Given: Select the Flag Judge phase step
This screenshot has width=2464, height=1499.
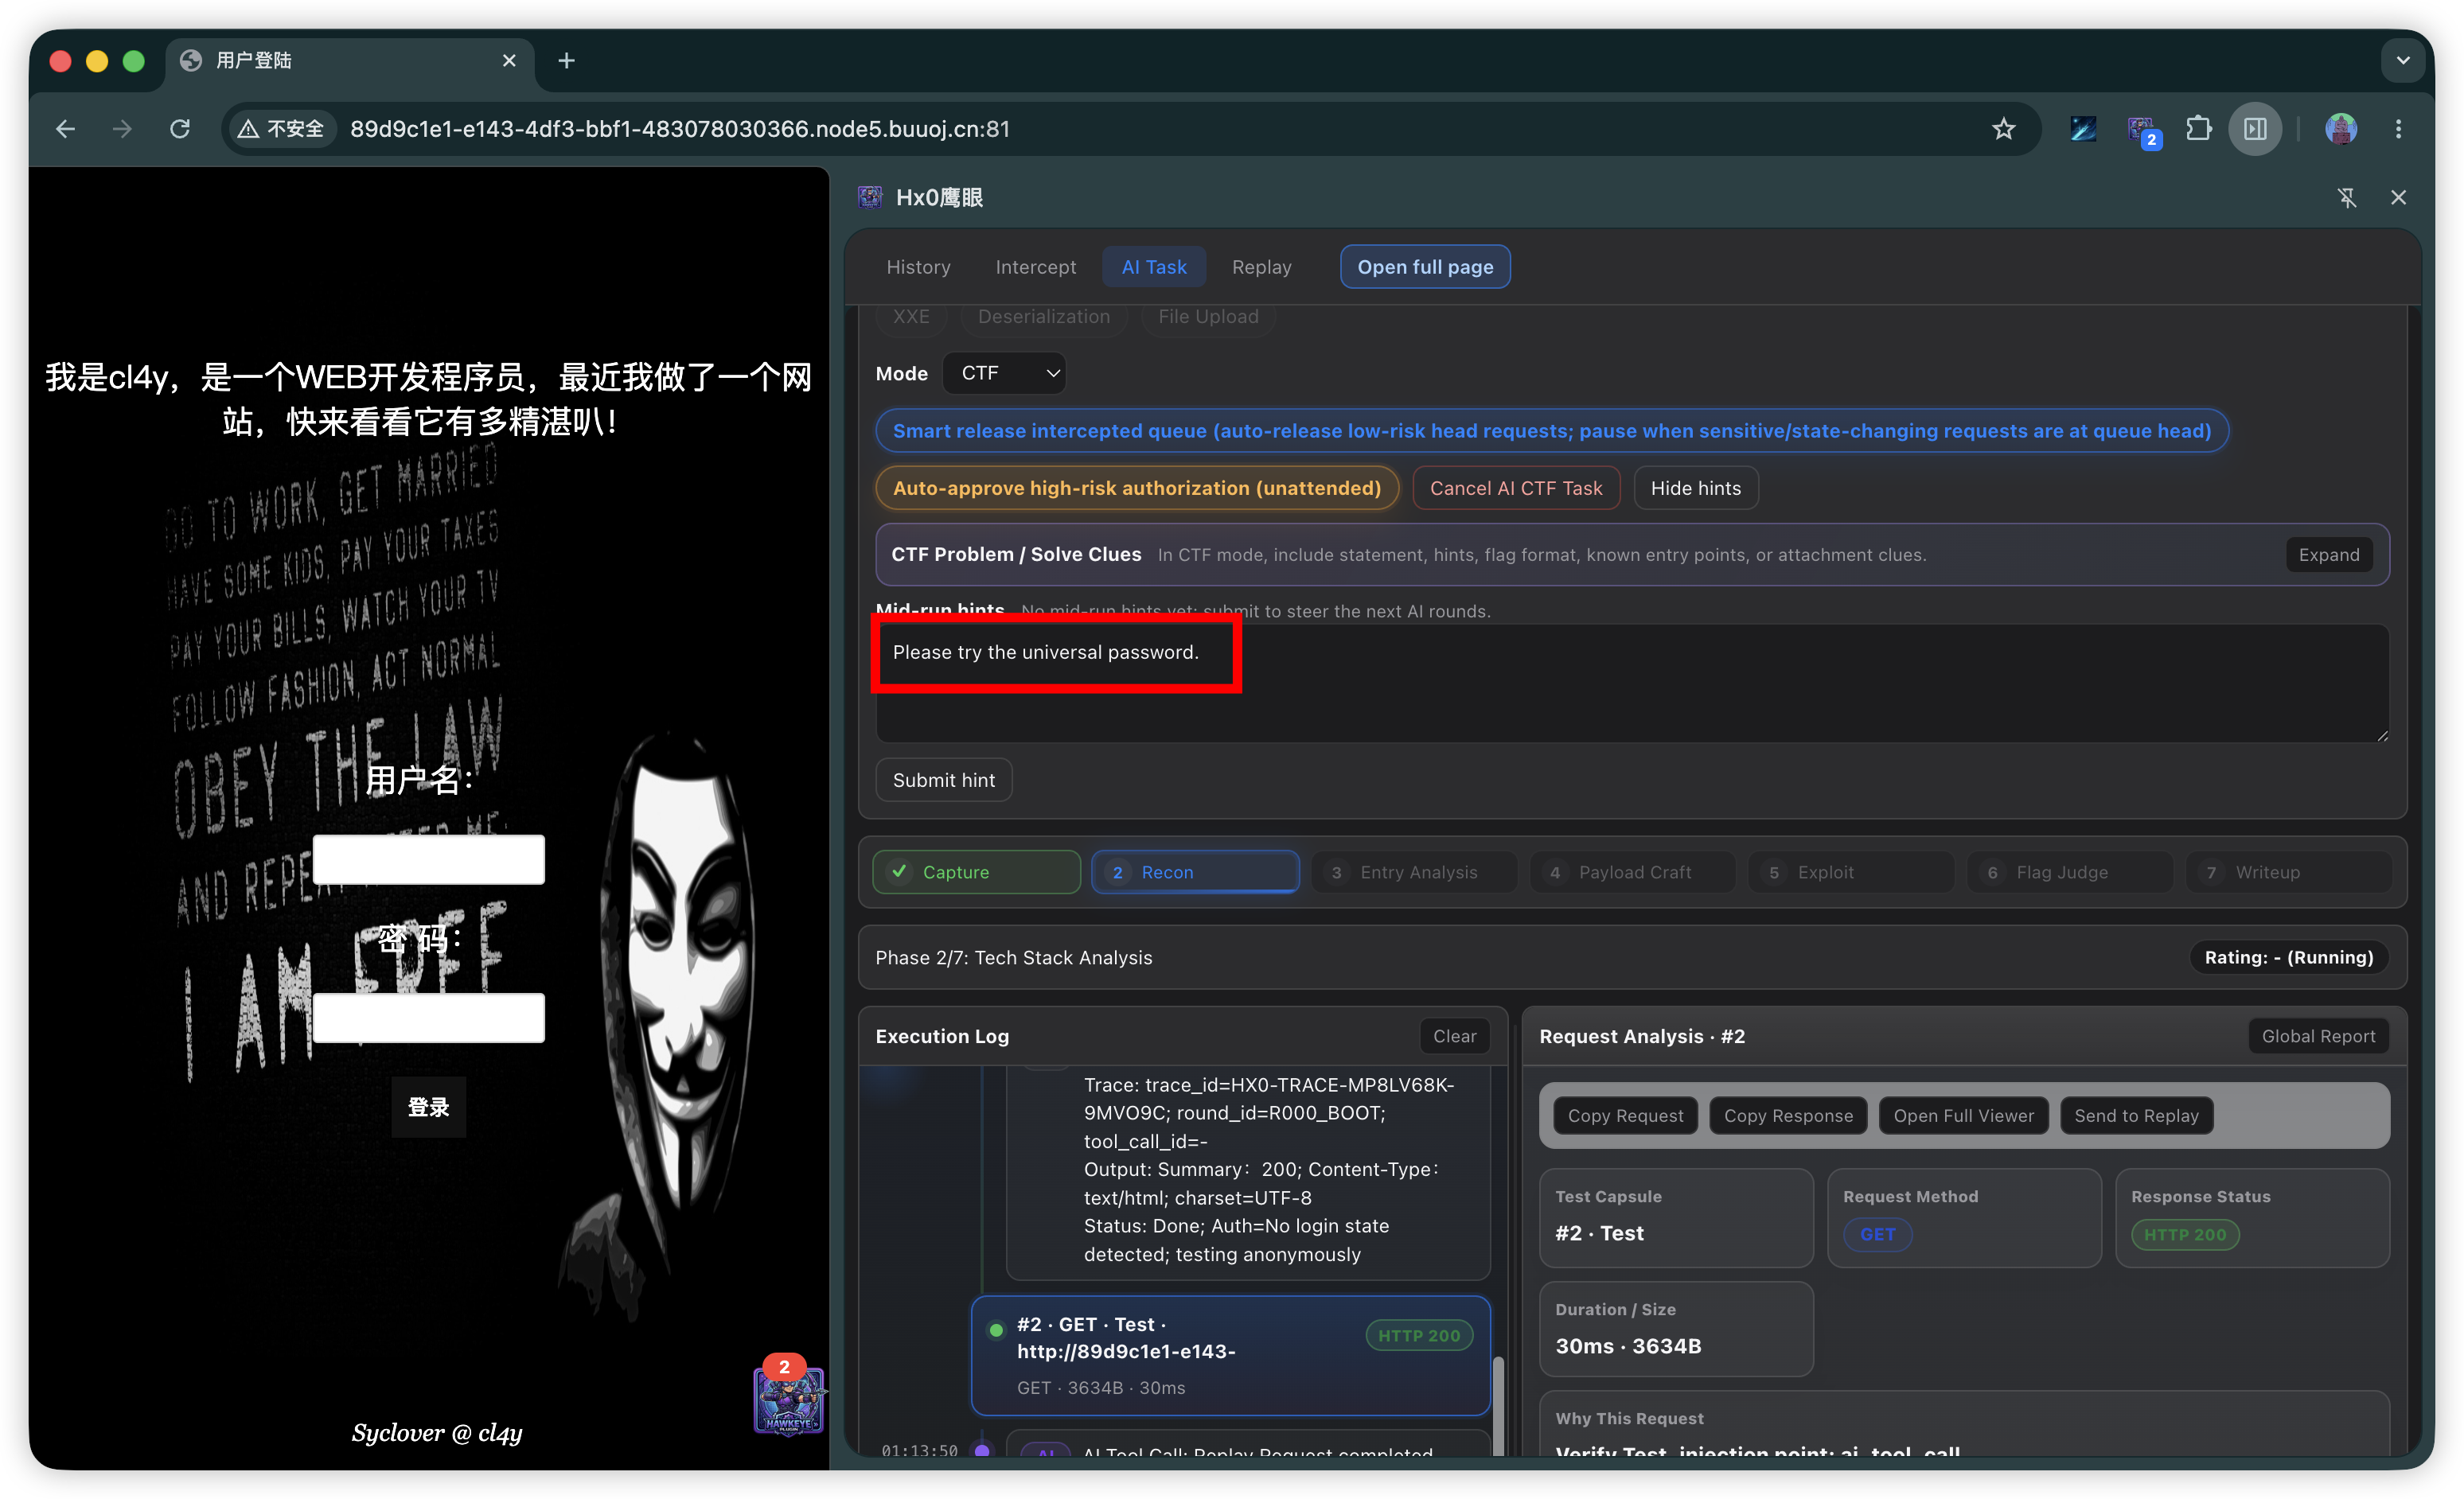Looking at the screenshot, I should click(x=2071, y=872).
